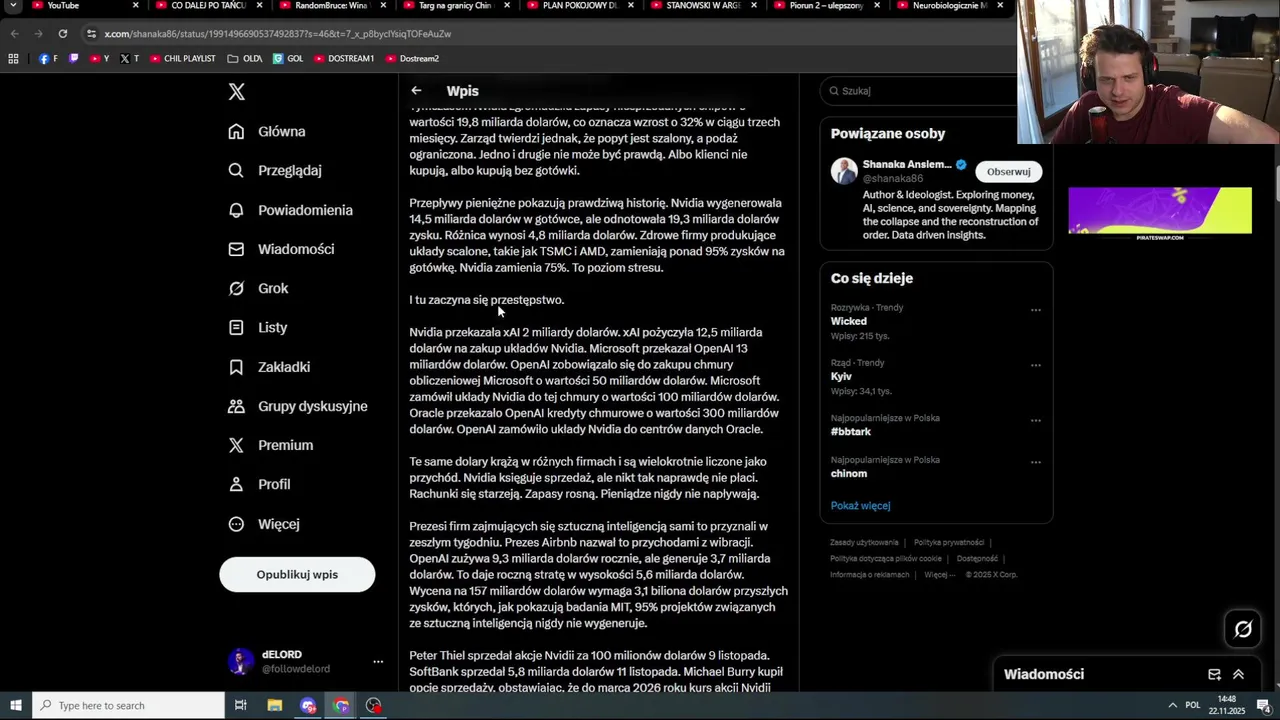
Task: Switch to RandomBruce tab
Action: click(x=331, y=6)
